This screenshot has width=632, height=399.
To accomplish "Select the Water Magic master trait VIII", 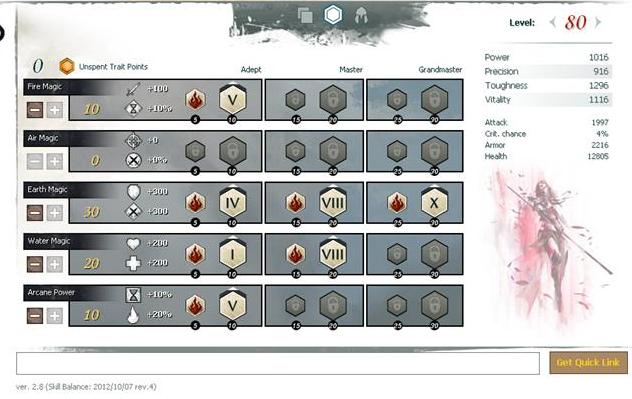I will point(333,254).
